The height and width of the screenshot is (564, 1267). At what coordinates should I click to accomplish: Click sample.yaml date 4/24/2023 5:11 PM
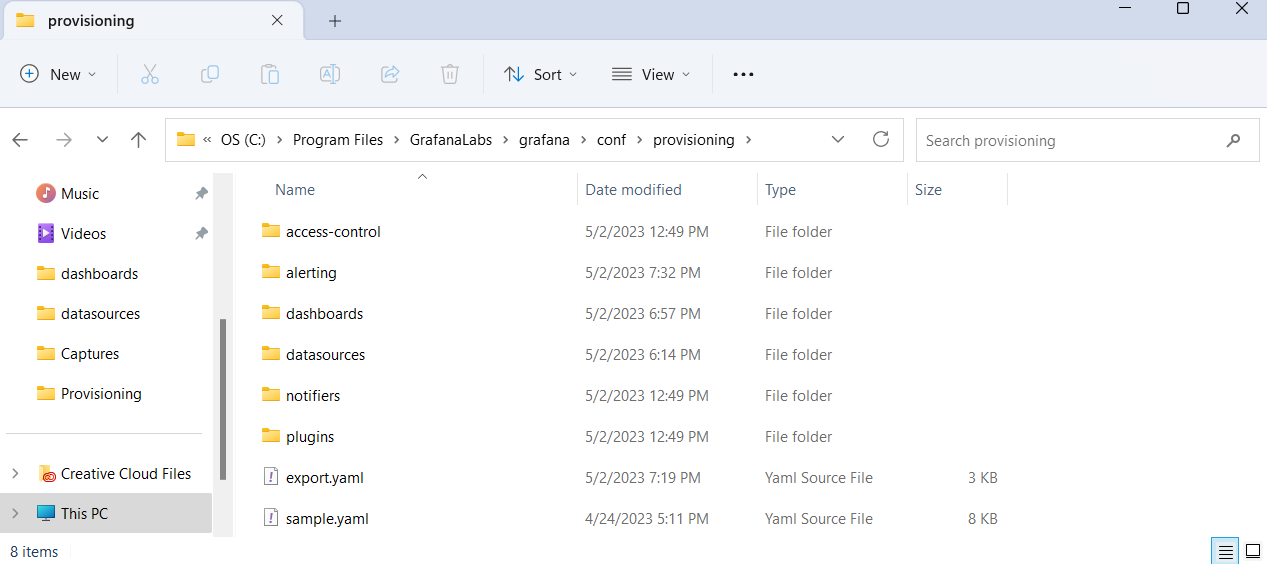click(647, 518)
